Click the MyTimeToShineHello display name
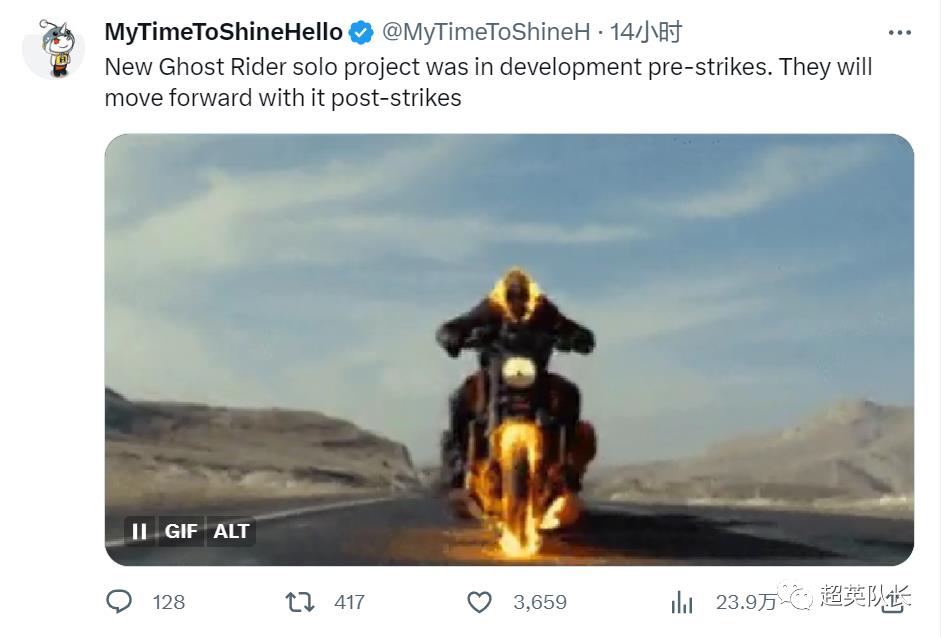Screen dimensions: 942x637 point(223,32)
